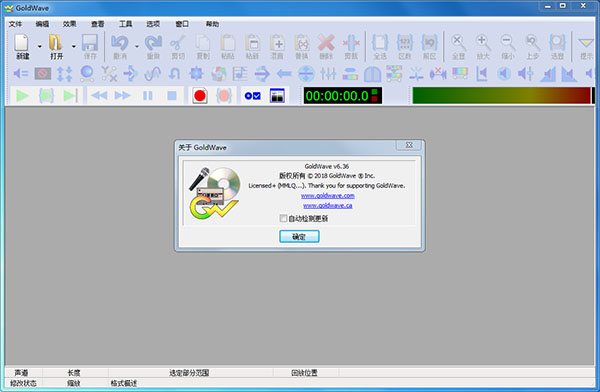Click the 提示 (Cue) yellow triangle icon
The height and width of the screenshot is (392, 600).
[586, 43]
